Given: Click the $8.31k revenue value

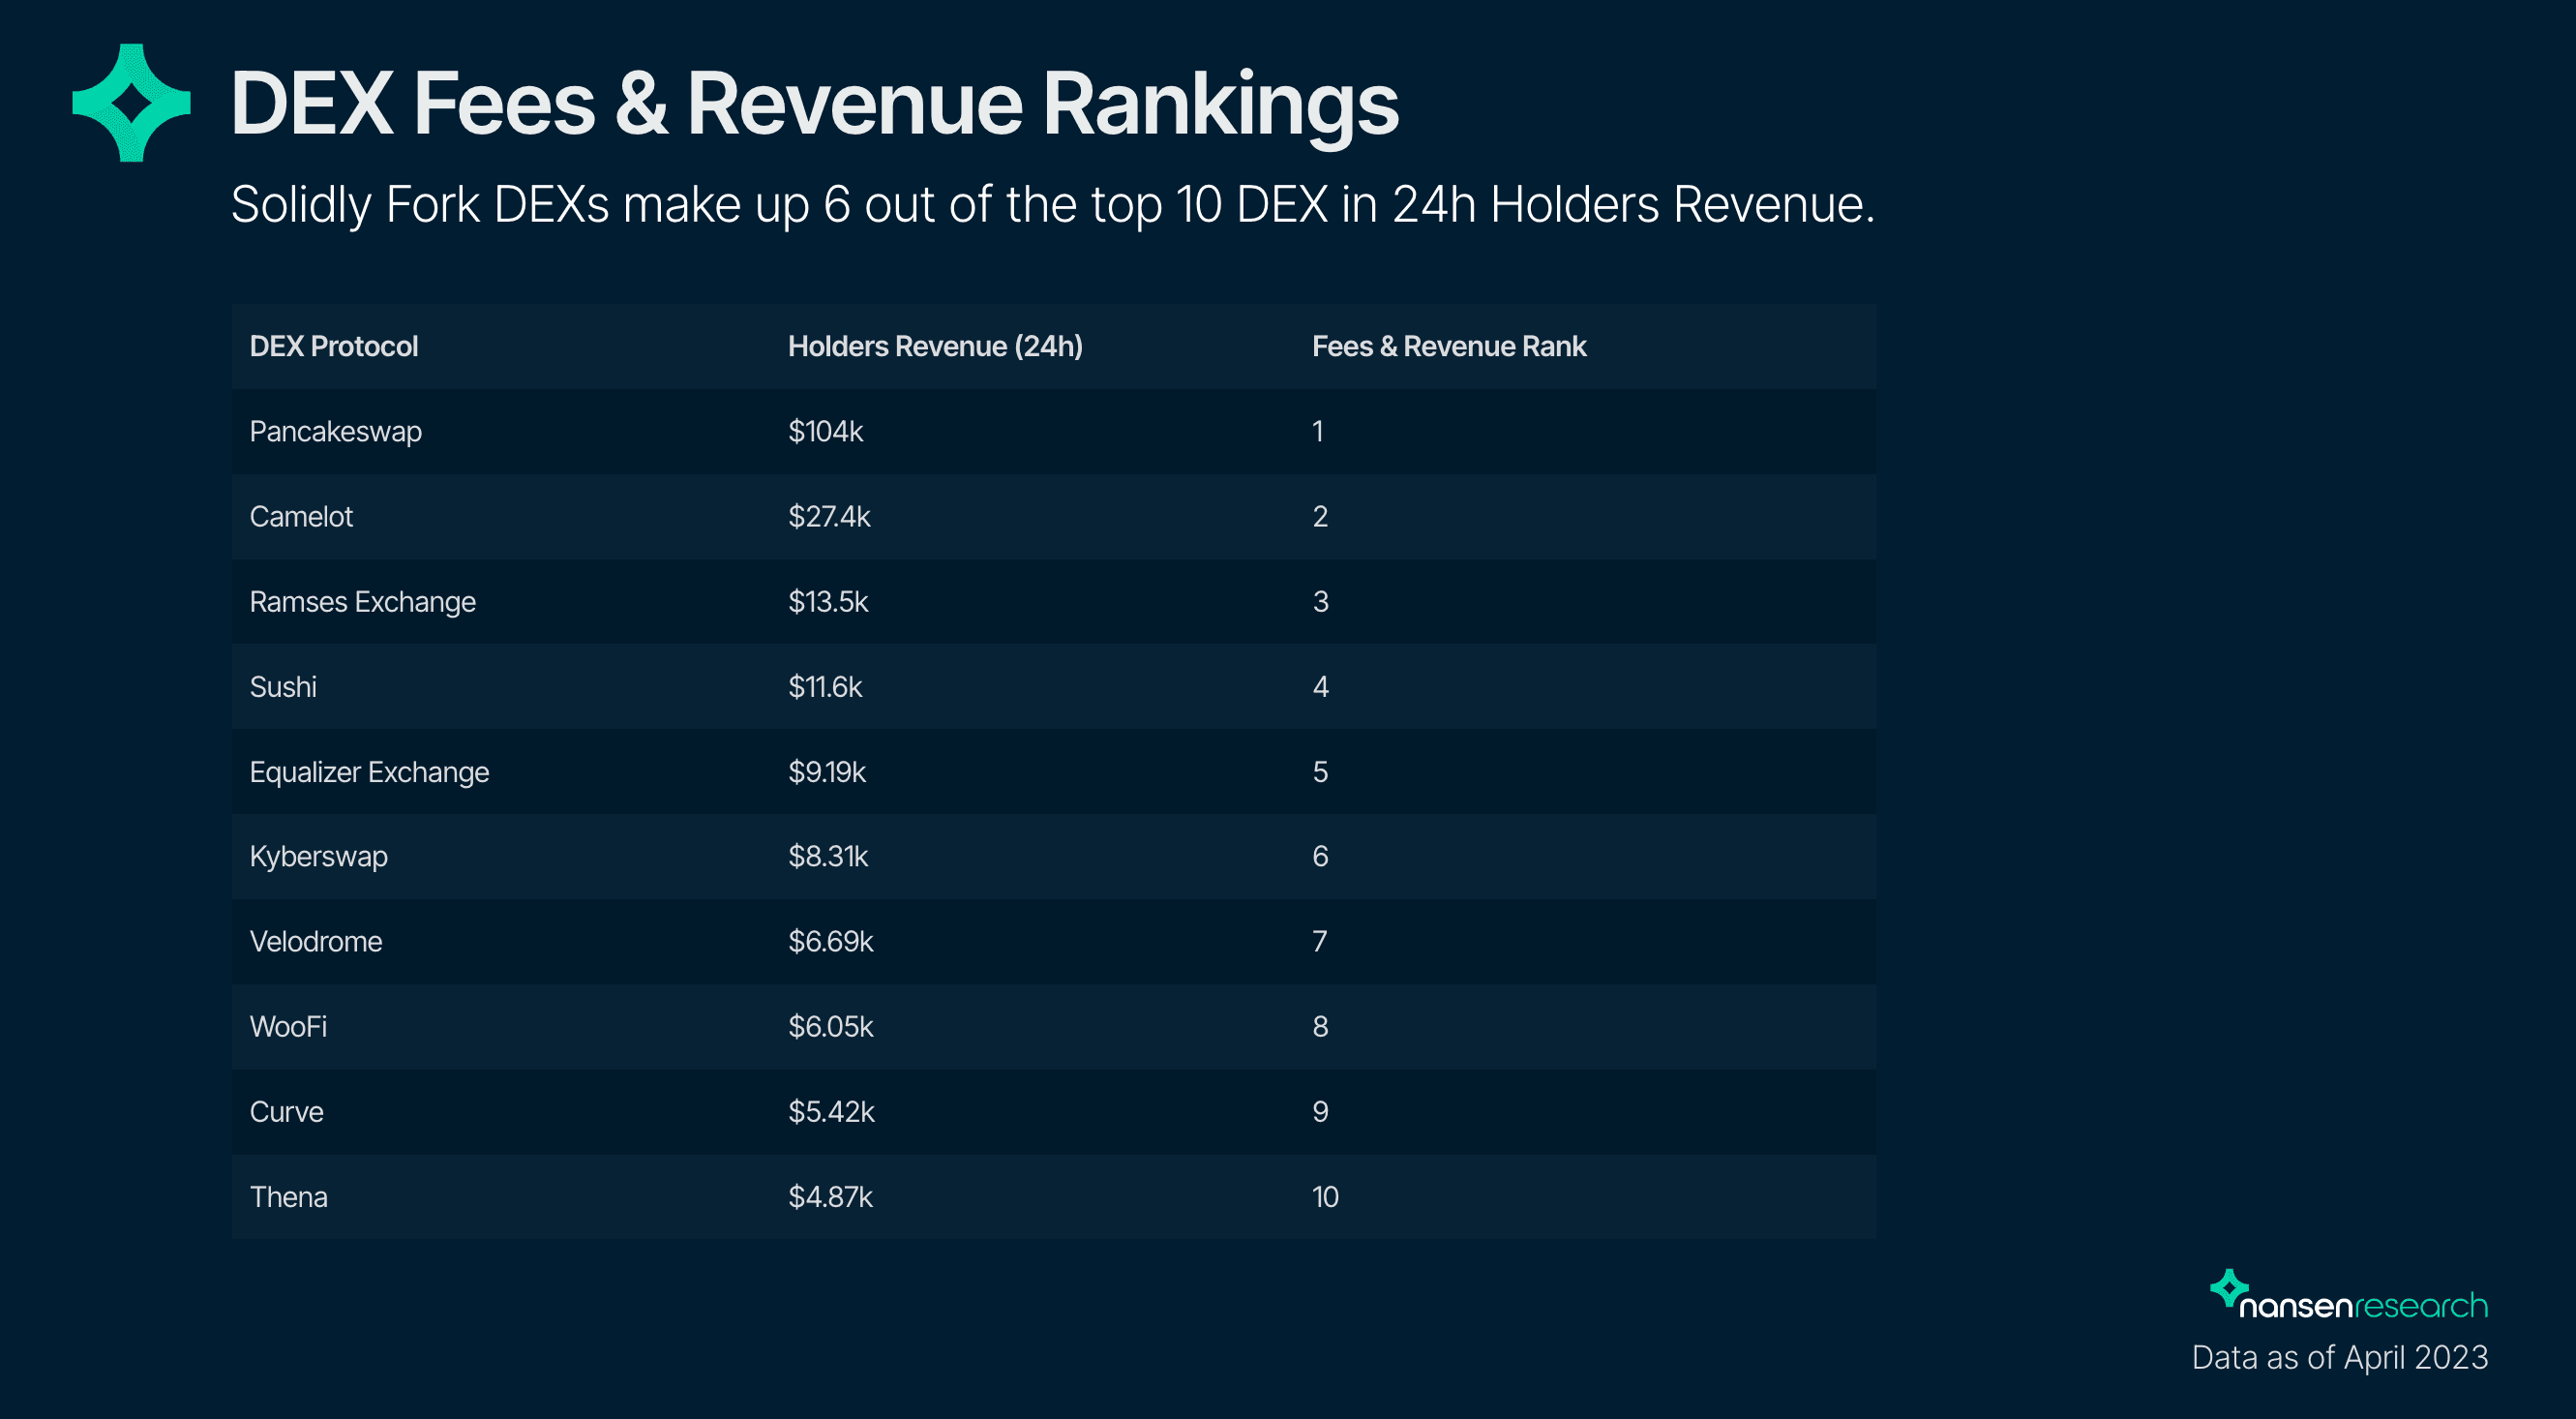Looking at the screenshot, I should (x=828, y=857).
